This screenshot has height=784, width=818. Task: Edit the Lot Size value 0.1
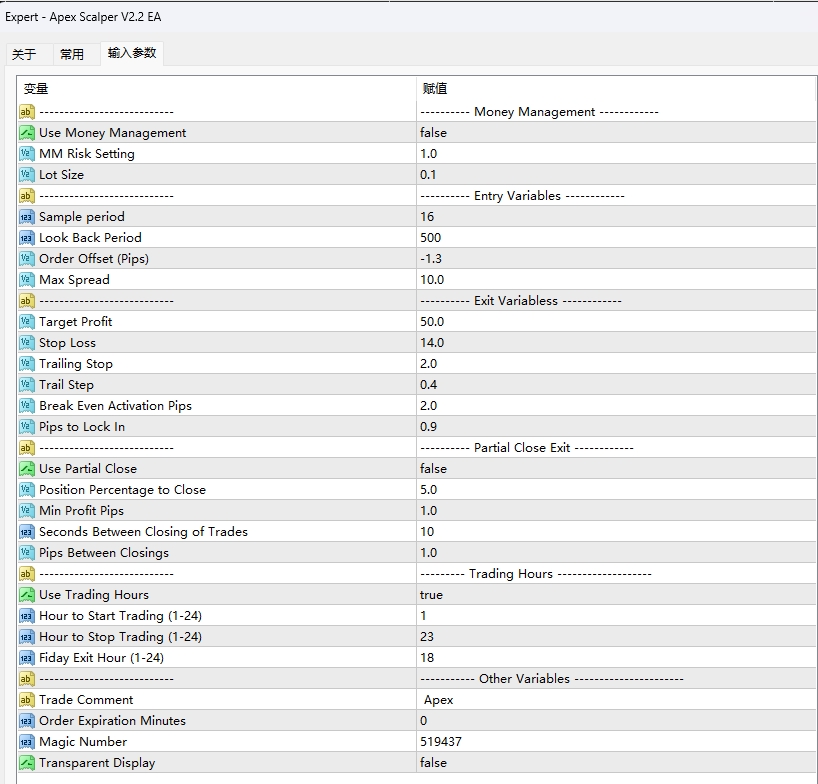point(615,175)
